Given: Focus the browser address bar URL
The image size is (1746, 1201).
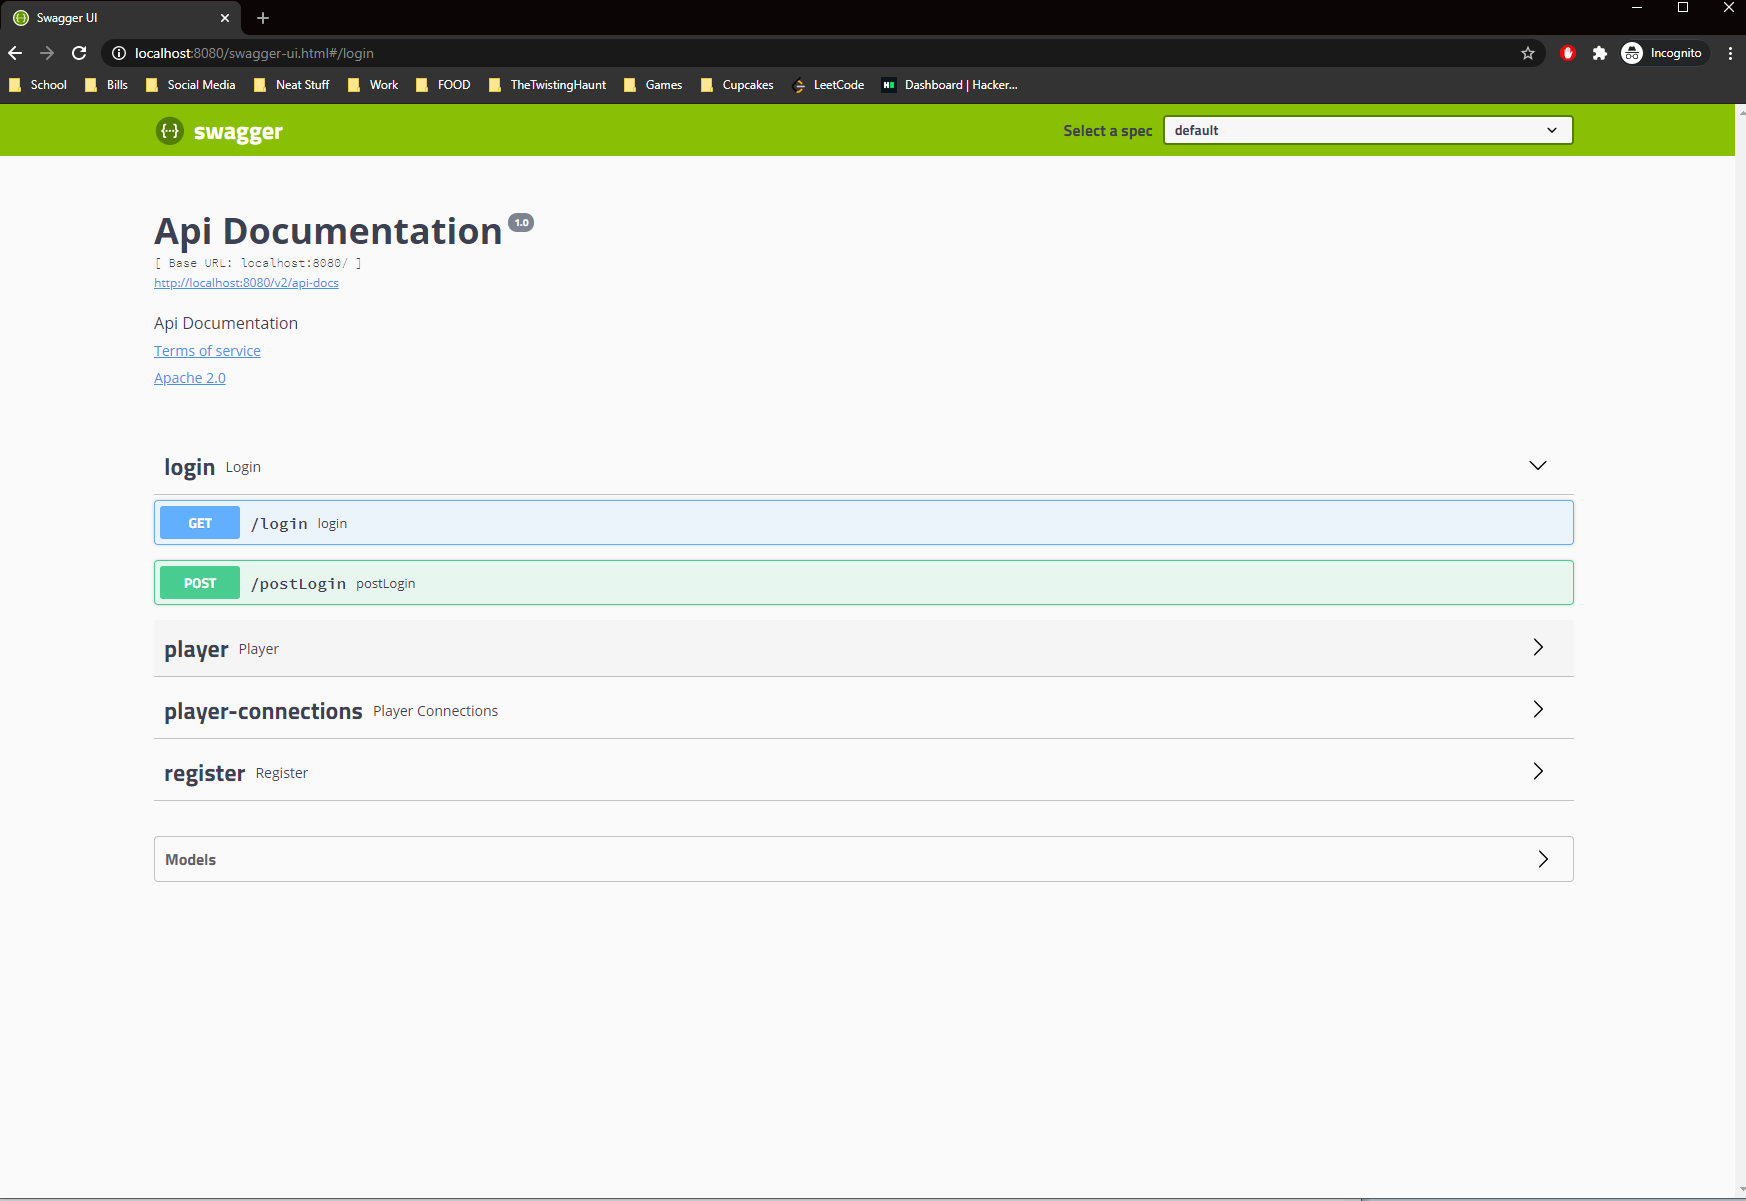Looking at the screenshot, I should pyautogui.click(x=254, y=53).
